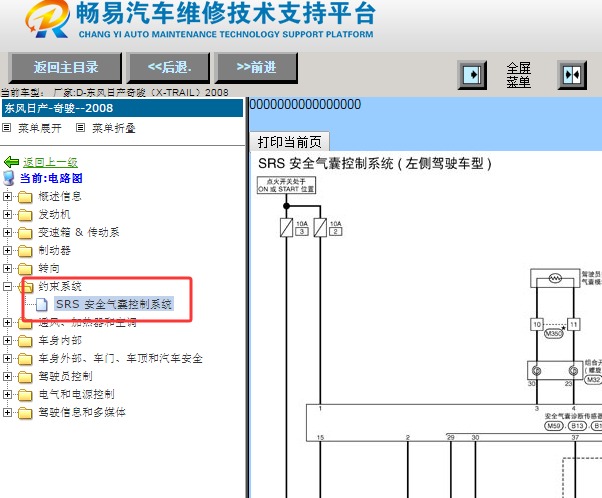Select the 车身内部 folder label
The height and width of the screenshot is (498, 602).
(60, 340)
